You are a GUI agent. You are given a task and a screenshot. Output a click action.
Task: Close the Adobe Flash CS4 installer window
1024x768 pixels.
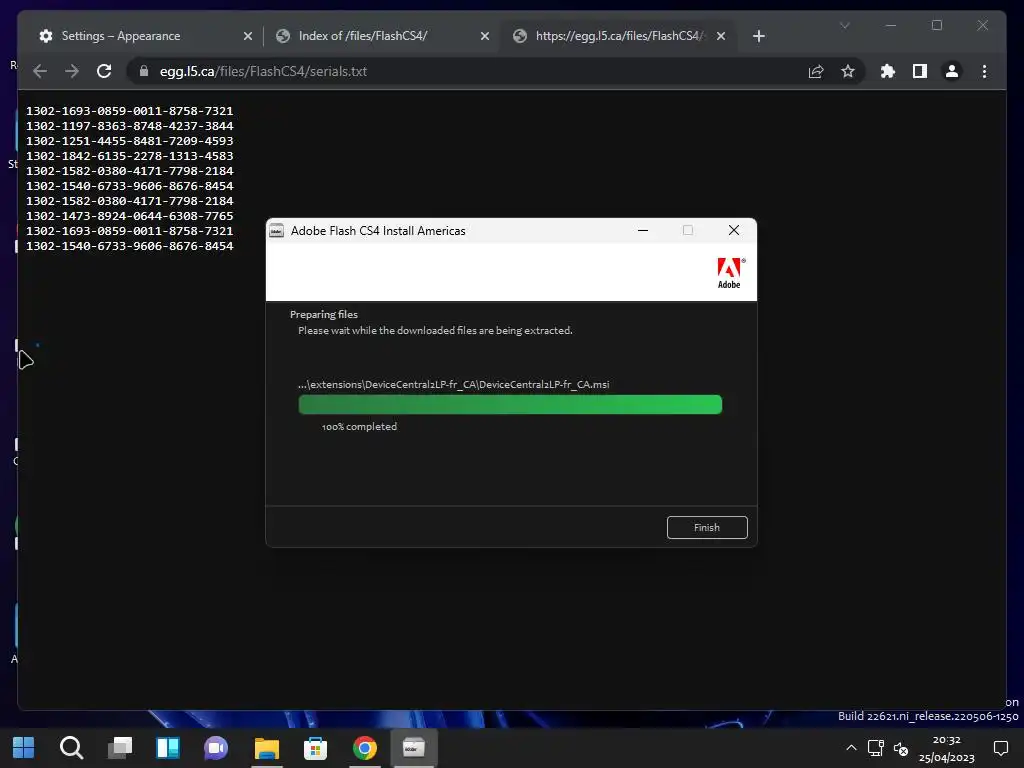click(x=734, y=231)
